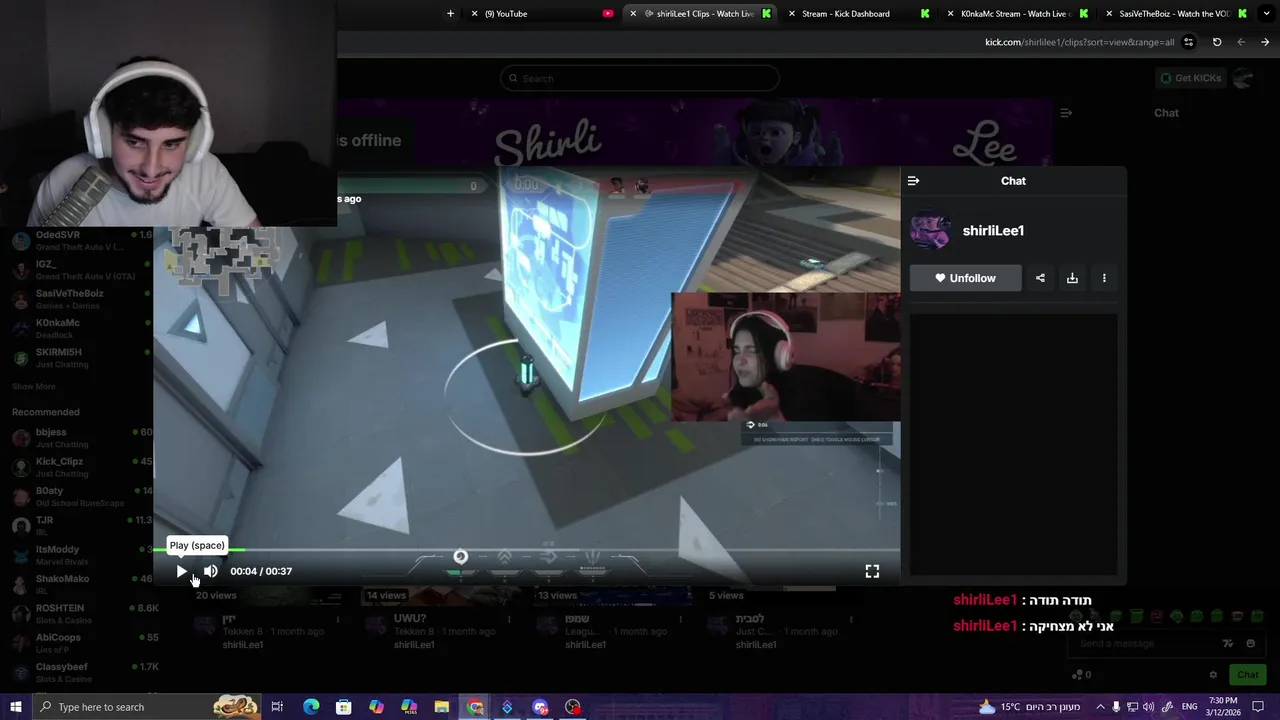
Task: Open the Windows Start menu
Action: click(15, 707)
